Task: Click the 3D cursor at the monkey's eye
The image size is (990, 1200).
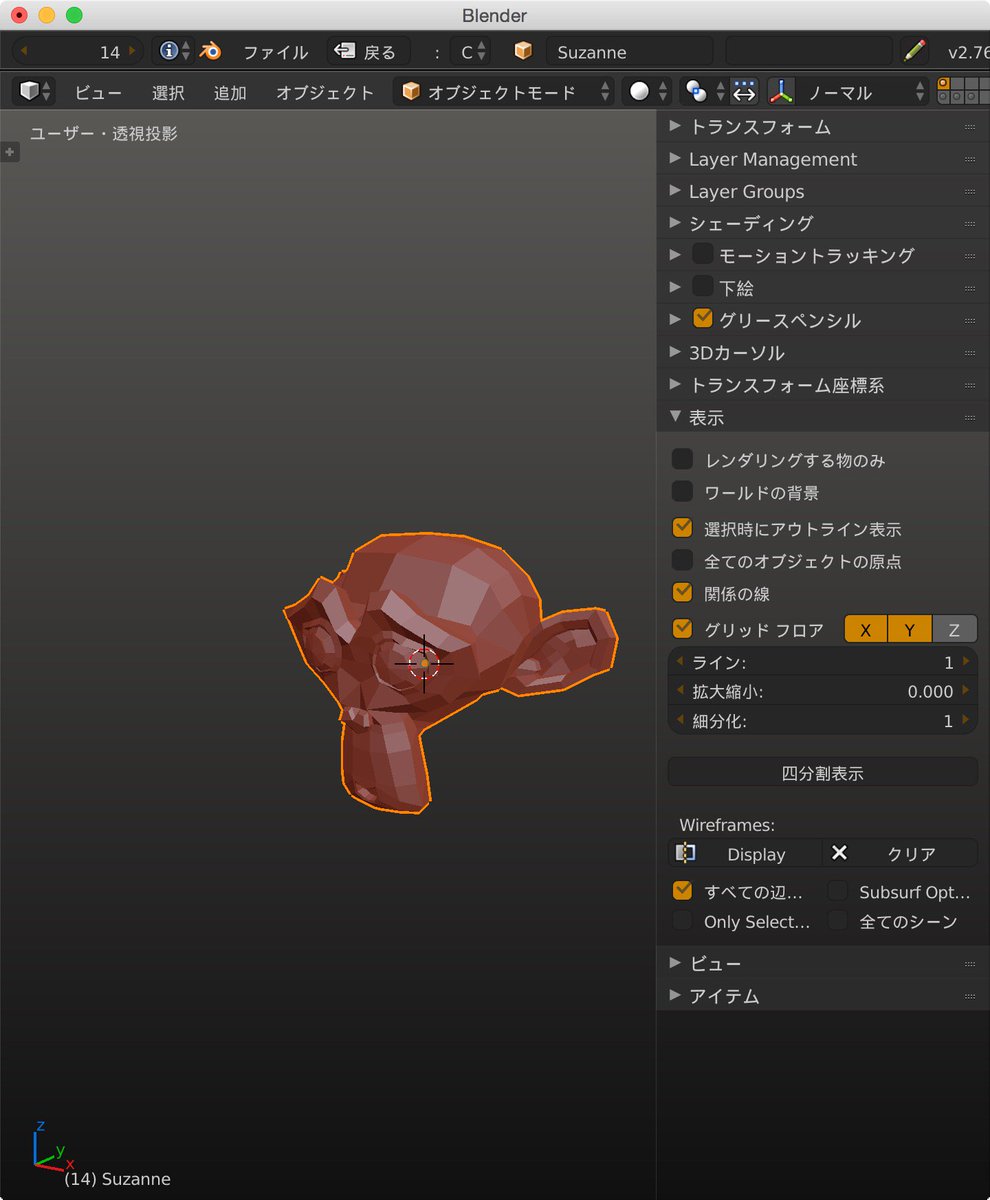Action: coord(424,662)
